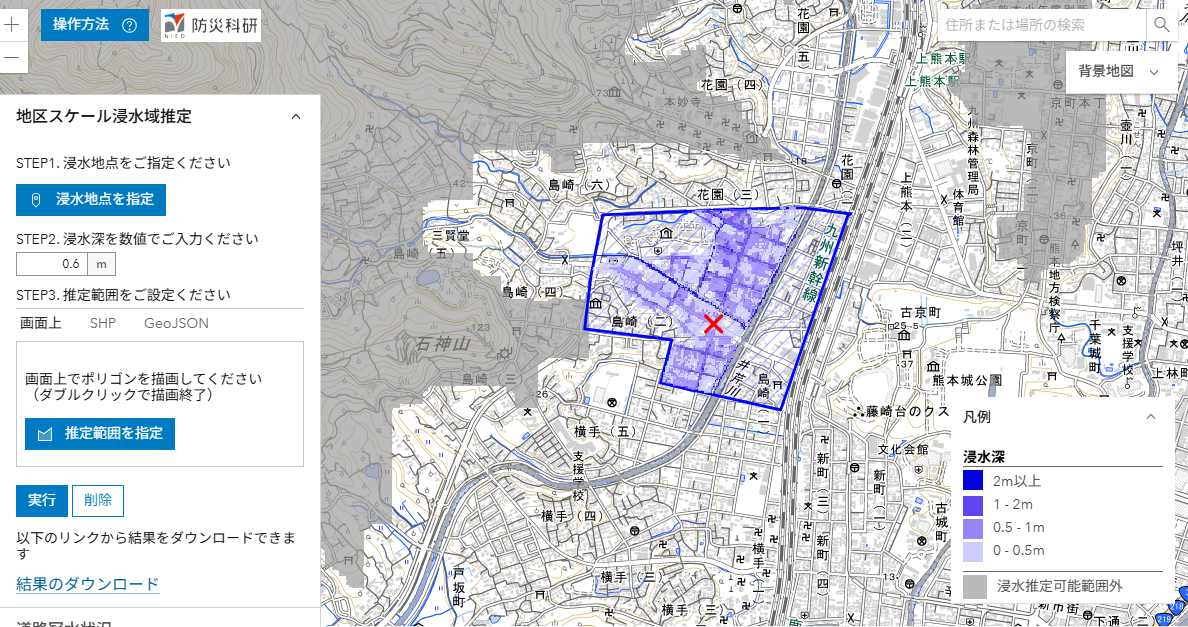
Task: Click the pin icon on 浸水地点を指定
Action: [37, 200]
